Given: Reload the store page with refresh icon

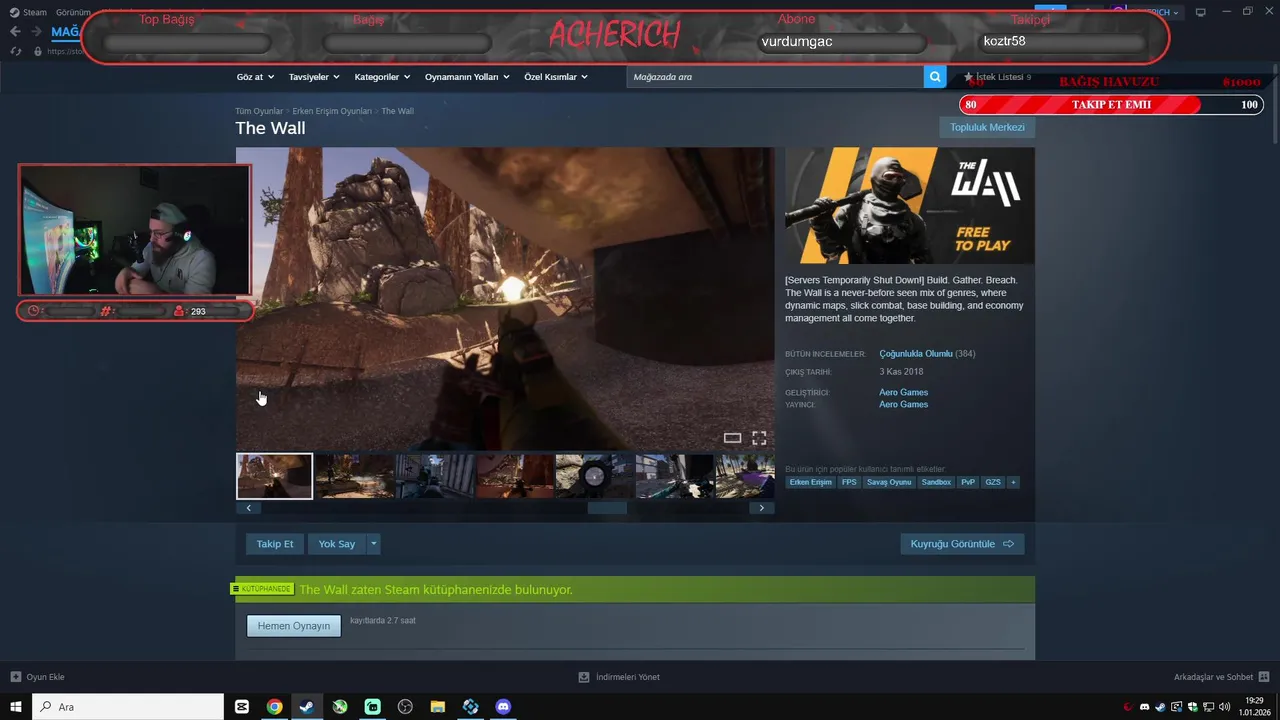Looking at the screenshot, I should [x=16, y=51].
